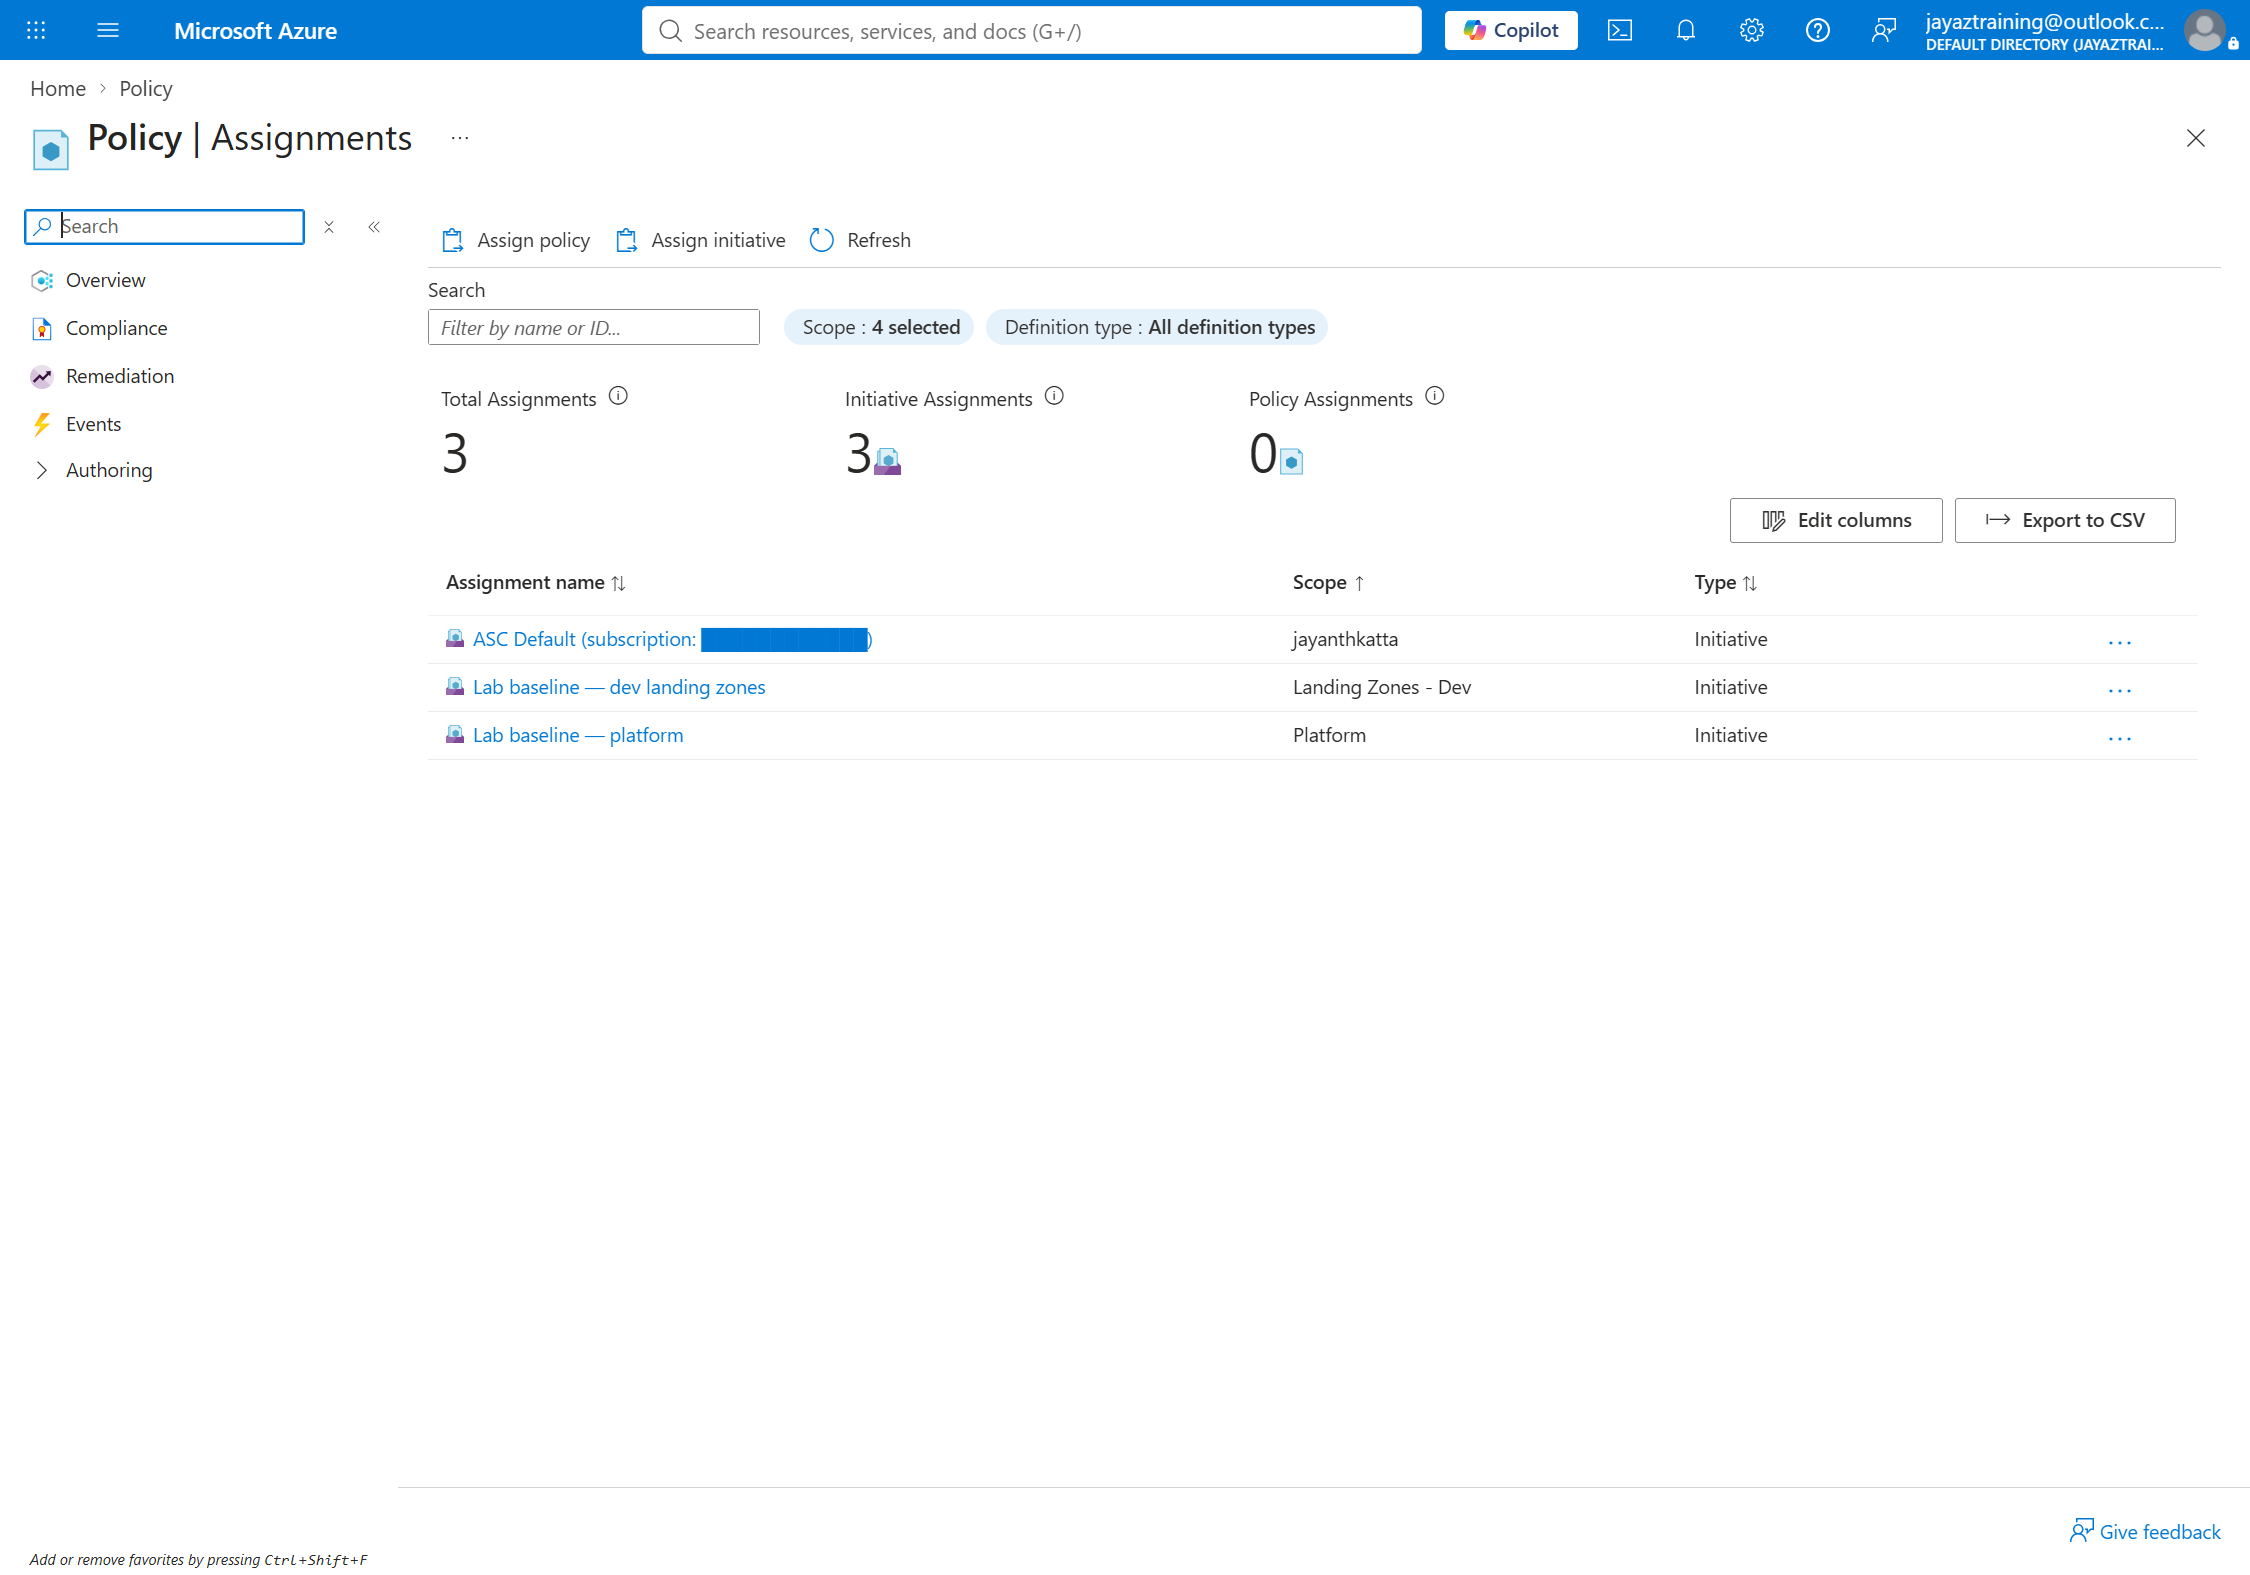
Task: Go to Policy in the breadcrumb
Action: (146, 88)
